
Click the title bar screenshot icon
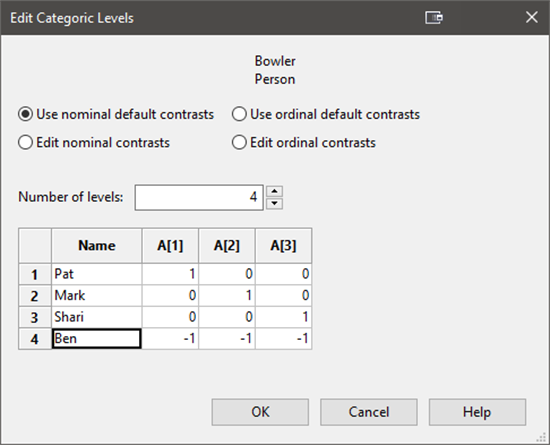coord(434,18)
